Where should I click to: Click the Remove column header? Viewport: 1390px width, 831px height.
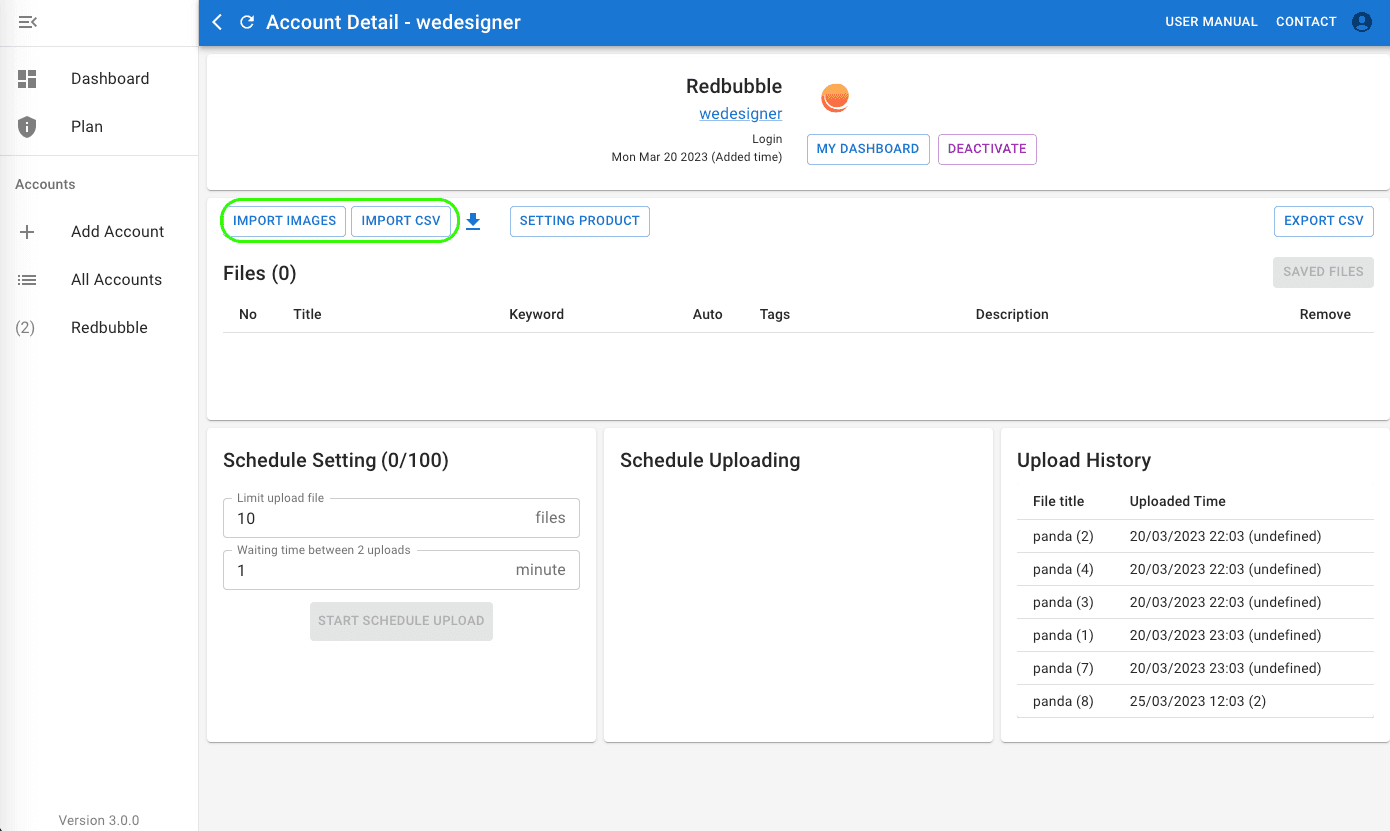(x=1325, y=314)
